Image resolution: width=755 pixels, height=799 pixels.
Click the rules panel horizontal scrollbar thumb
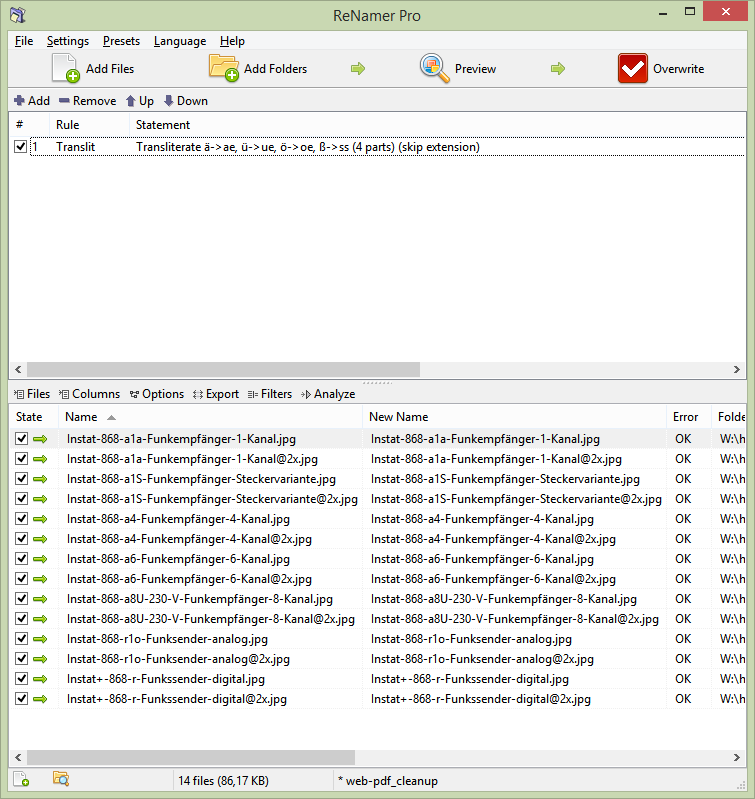pyautogui.click(x=223, y=369)
